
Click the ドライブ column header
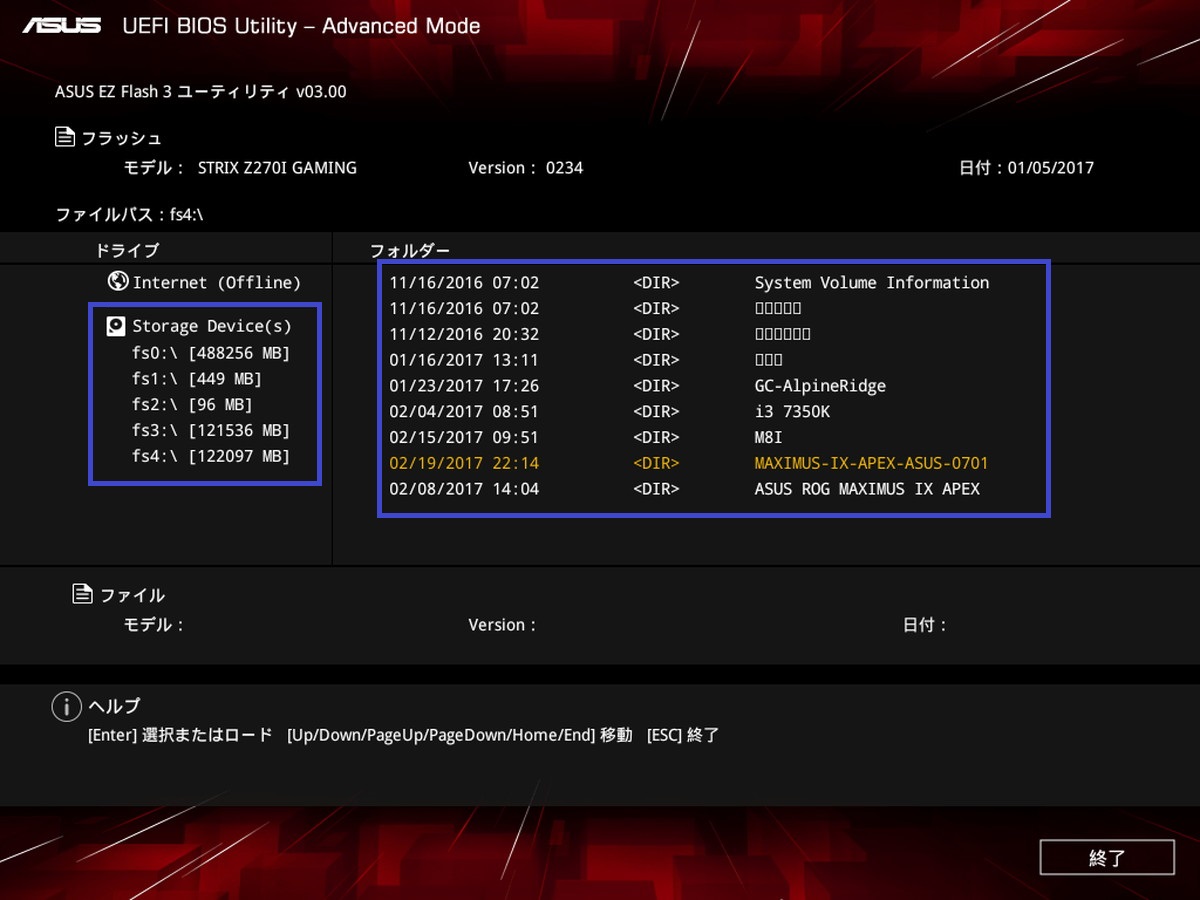point(127,250)
